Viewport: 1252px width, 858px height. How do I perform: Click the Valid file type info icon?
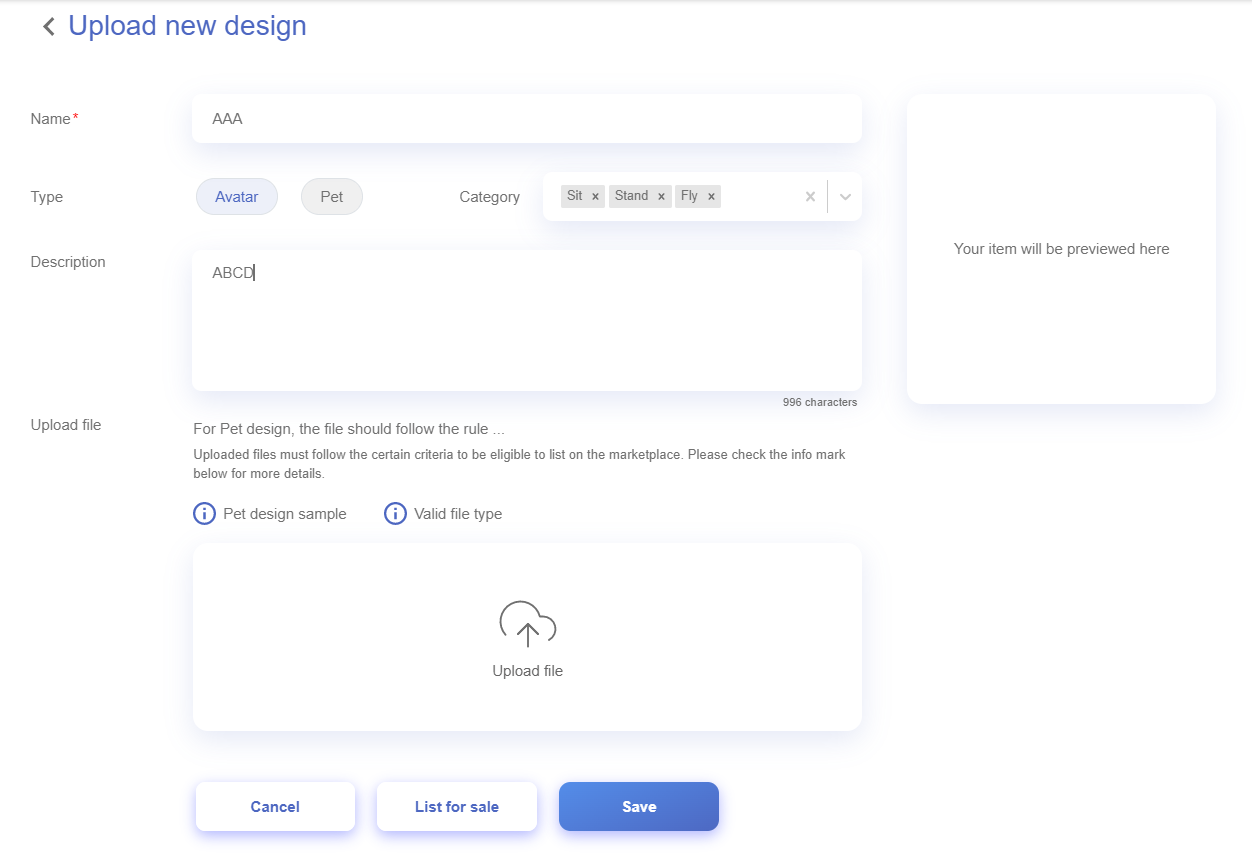point(395,514)
